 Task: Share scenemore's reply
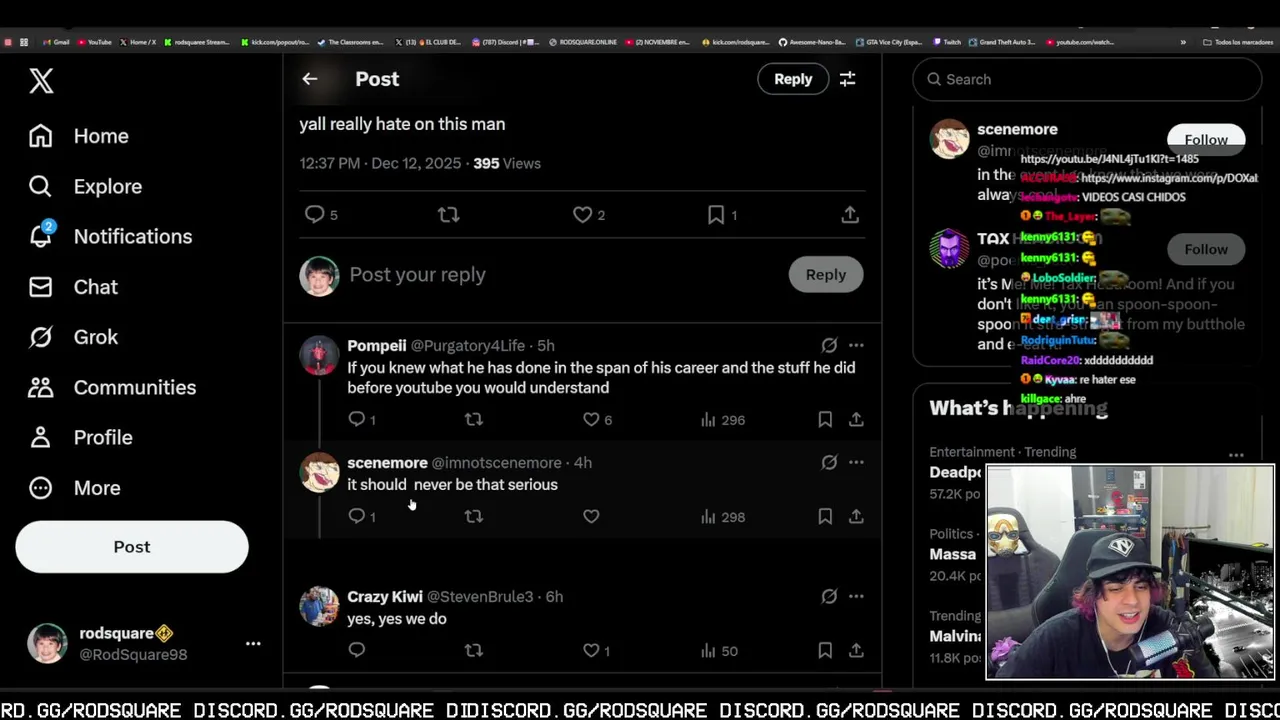coord(856,516)
